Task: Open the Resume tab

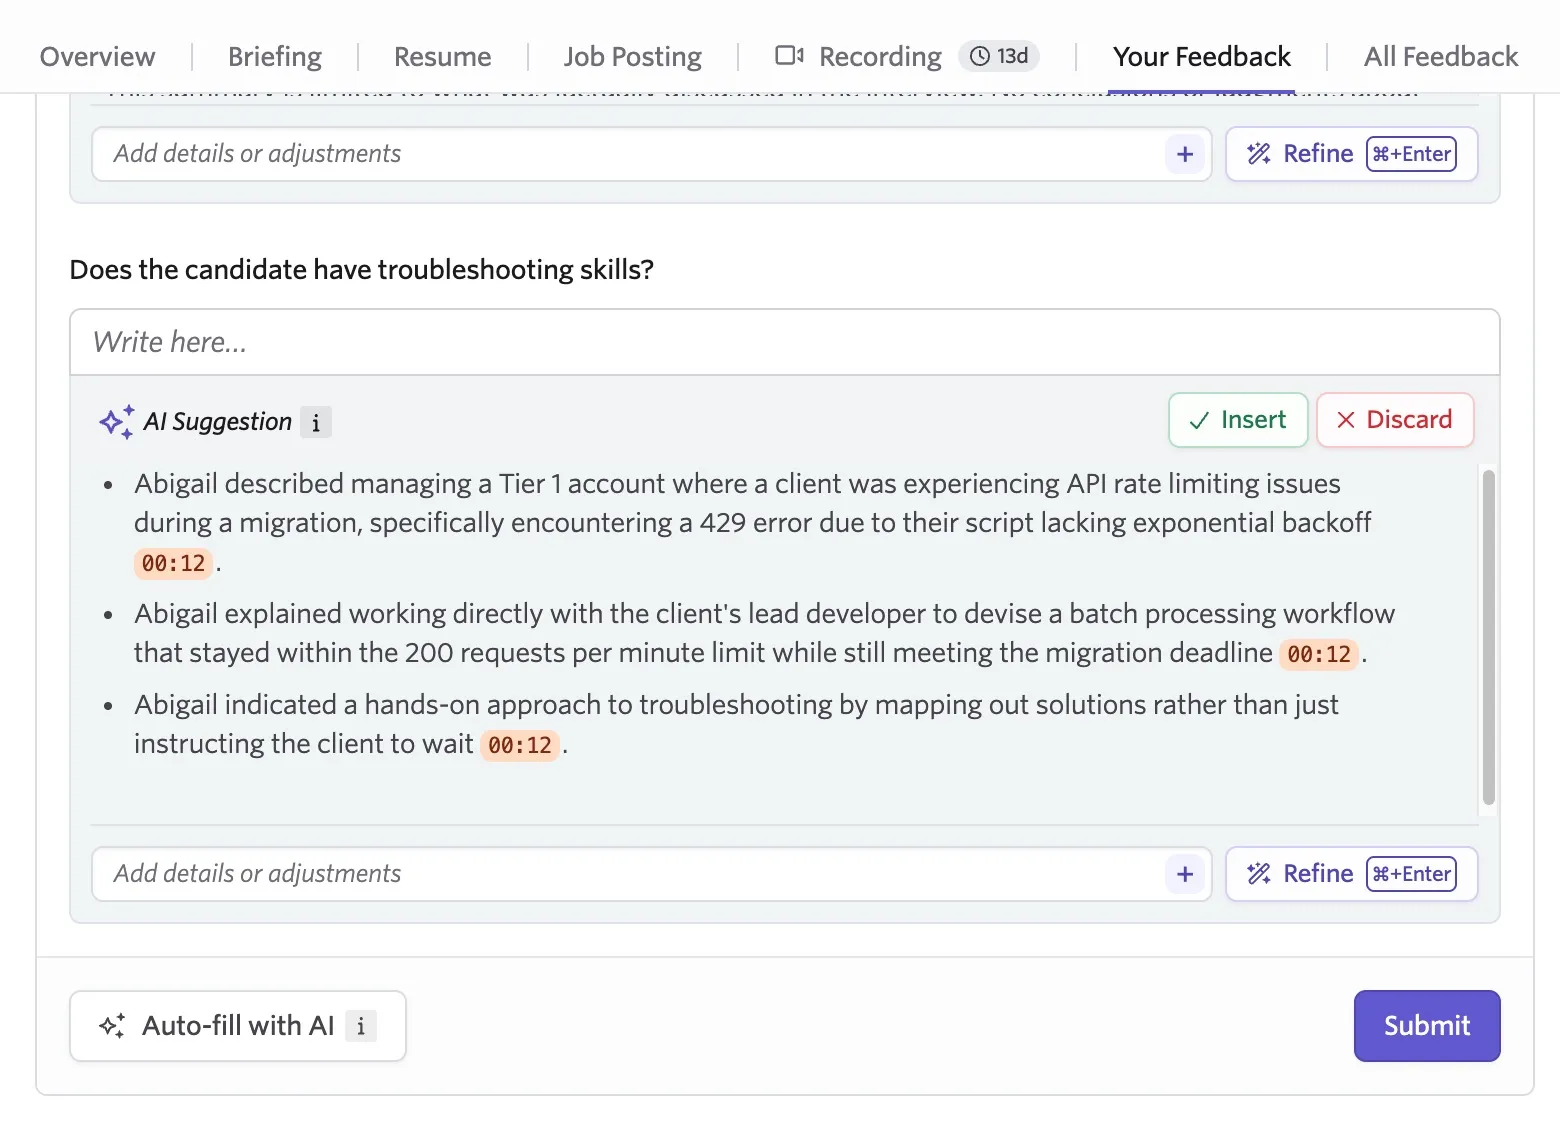Action: pos(442,57)
